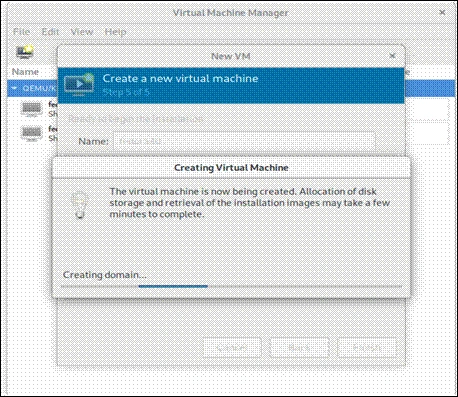Open the Help menu
458x397 pixels.
(115, 32)
